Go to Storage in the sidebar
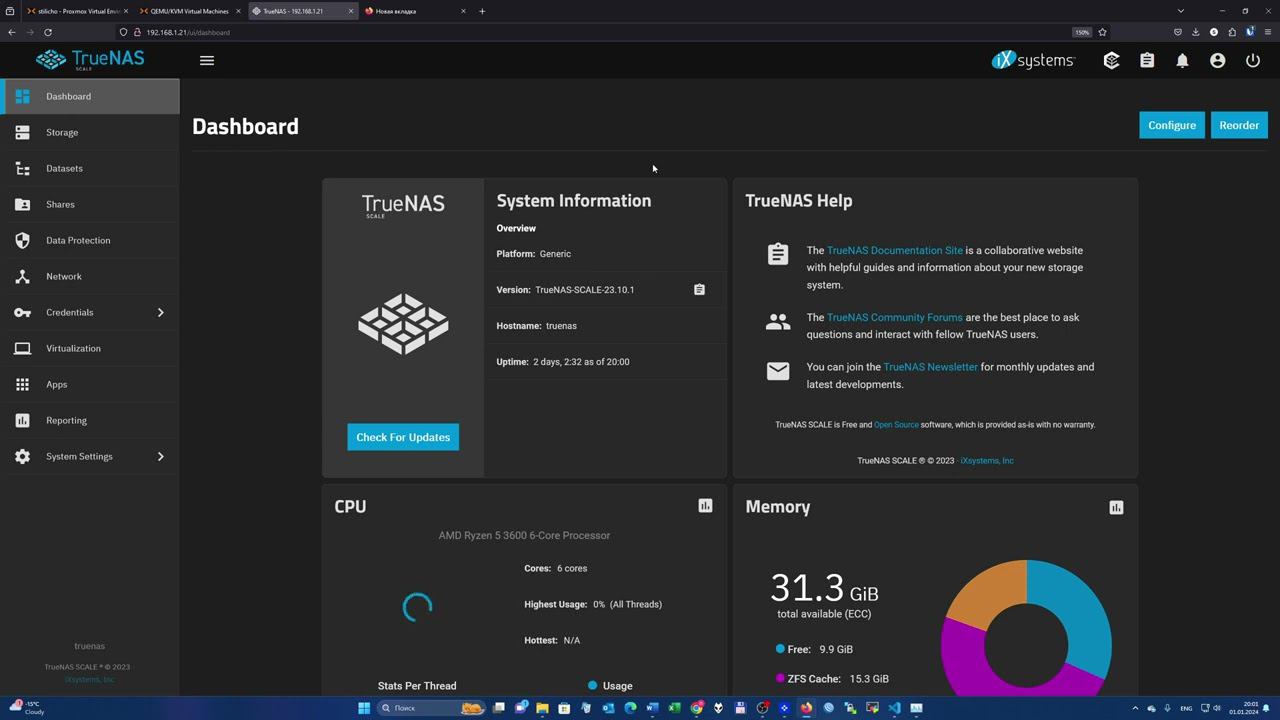Viewport: 1280px width, 720px height. 90,132
